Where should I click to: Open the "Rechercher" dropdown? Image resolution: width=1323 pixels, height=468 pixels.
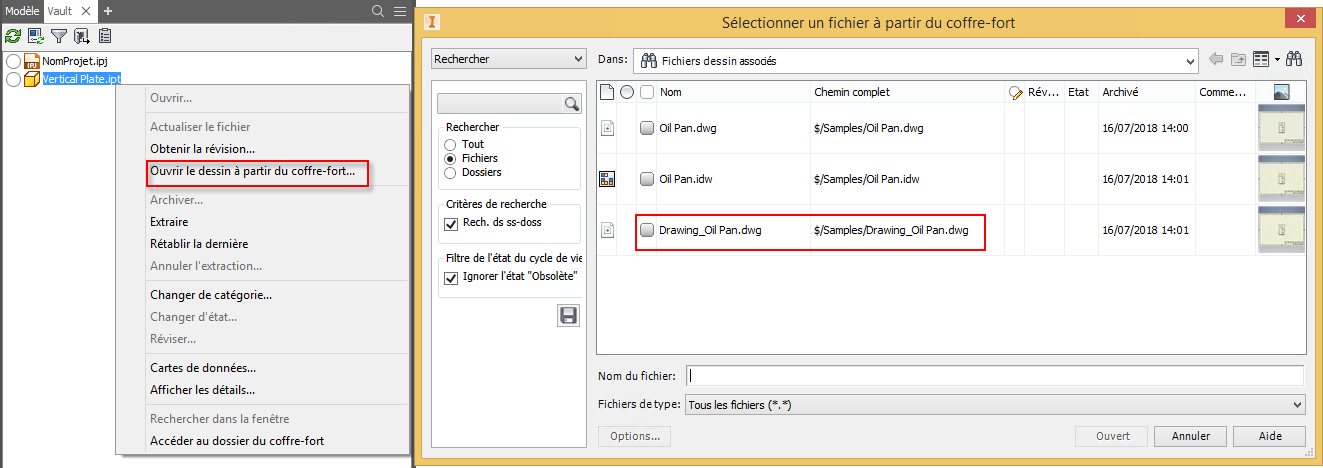point(508,60)
